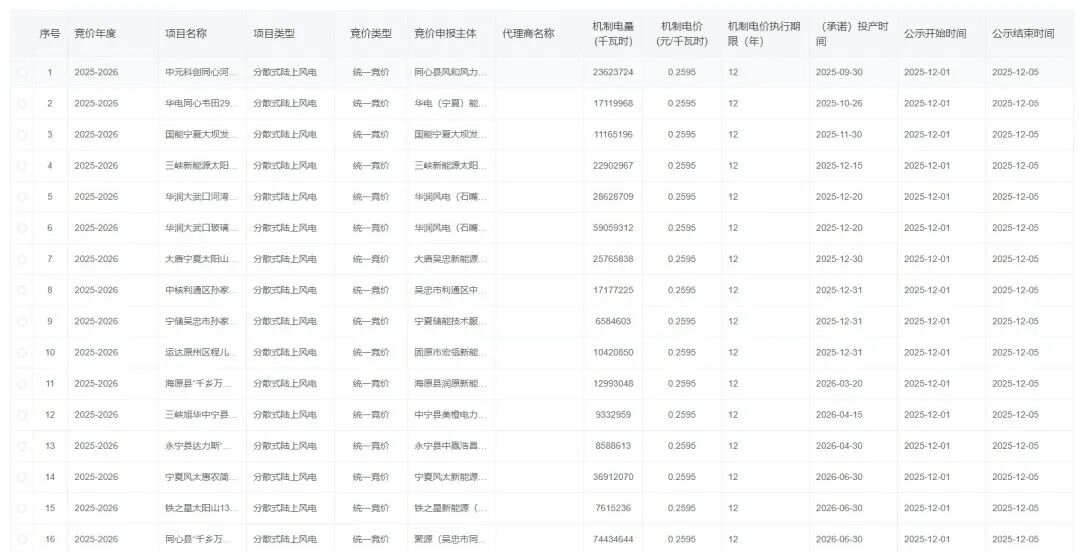Image resolution: width=1080 pixels, height=552 pixels.
Task: Tick the radio button for row 14
Action: (22, 477)
